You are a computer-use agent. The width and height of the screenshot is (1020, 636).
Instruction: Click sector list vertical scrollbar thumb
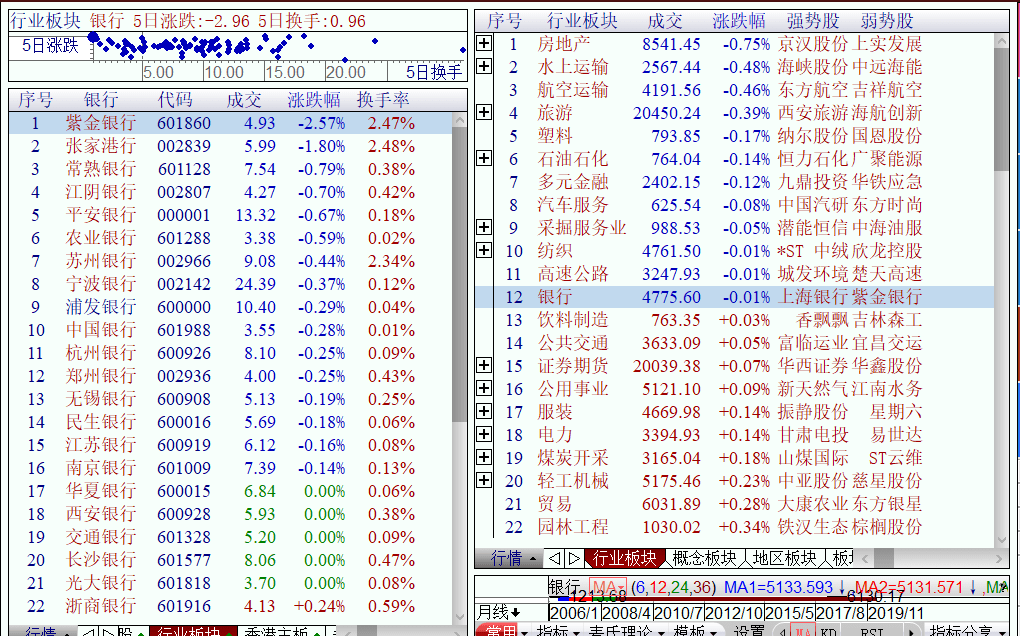(x=1002, y=111)
